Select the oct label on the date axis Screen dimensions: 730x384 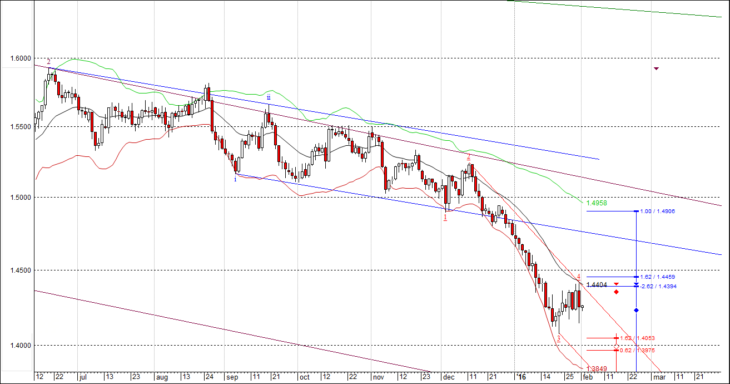pos(304,377)
